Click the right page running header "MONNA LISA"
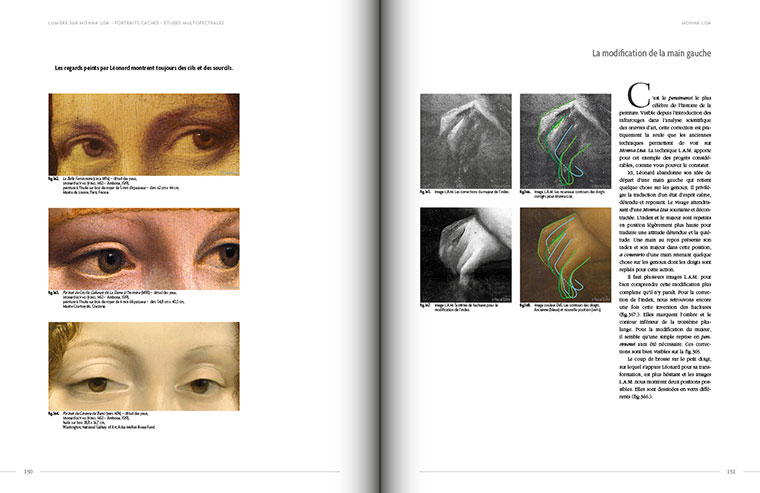Viewport: 760px width, 493px height. pos(696,23)
